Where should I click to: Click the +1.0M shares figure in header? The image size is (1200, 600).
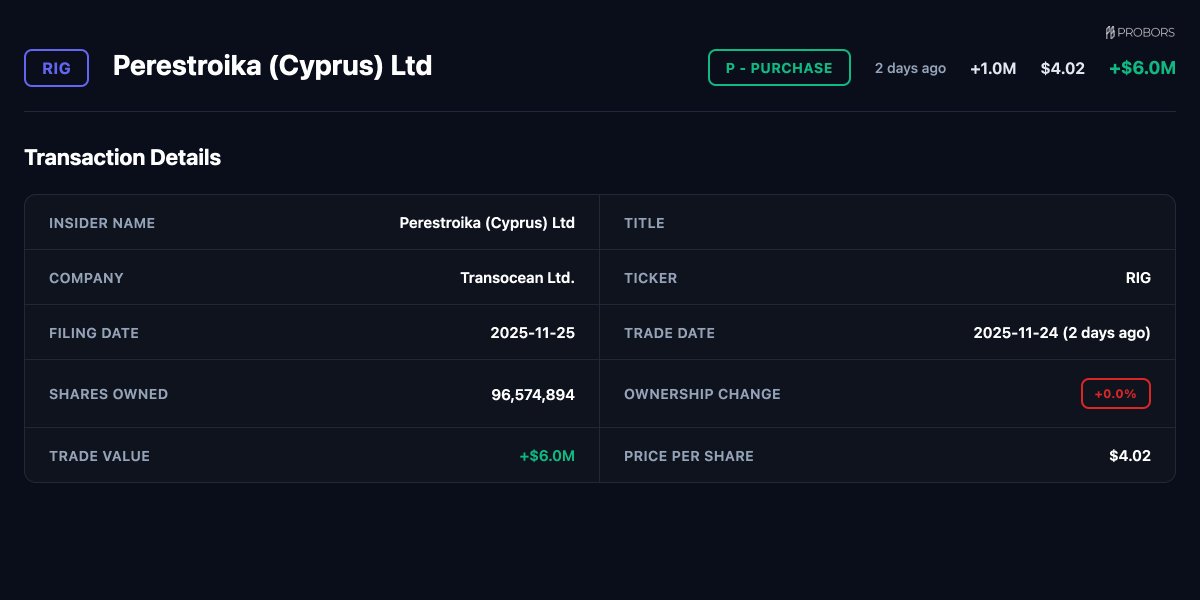tap(992, 68)
